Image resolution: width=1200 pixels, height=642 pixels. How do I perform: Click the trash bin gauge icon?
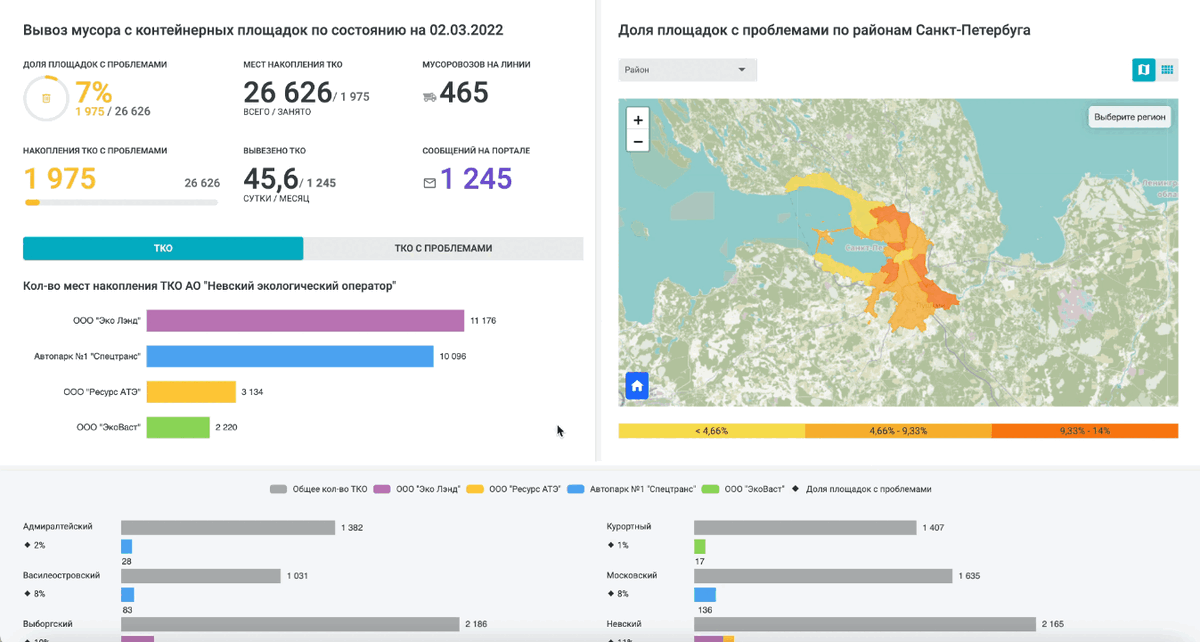[x=45, y=97]
